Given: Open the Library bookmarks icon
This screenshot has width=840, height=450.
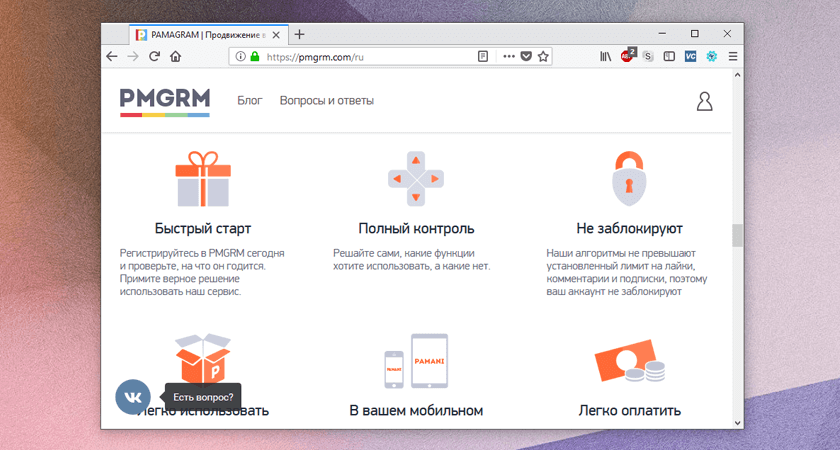Looking at the screenshot, I should 605,56.
